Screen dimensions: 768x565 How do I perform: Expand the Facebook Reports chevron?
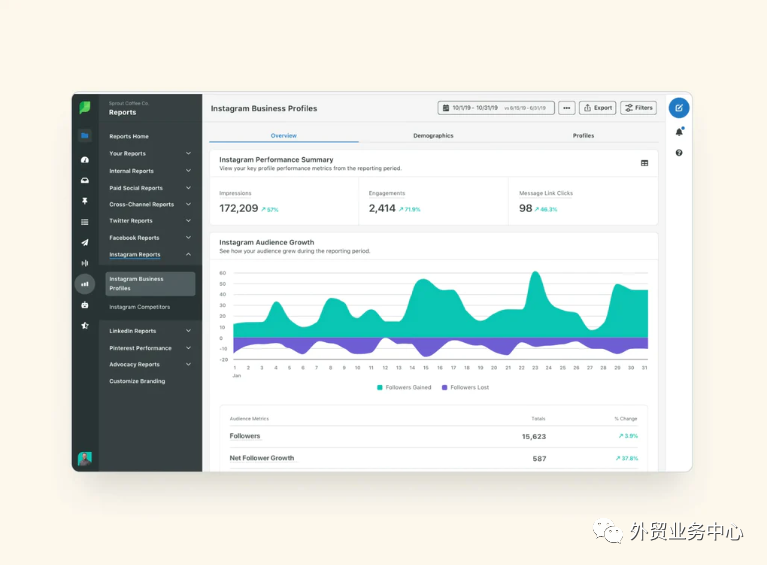pos(189,237)
